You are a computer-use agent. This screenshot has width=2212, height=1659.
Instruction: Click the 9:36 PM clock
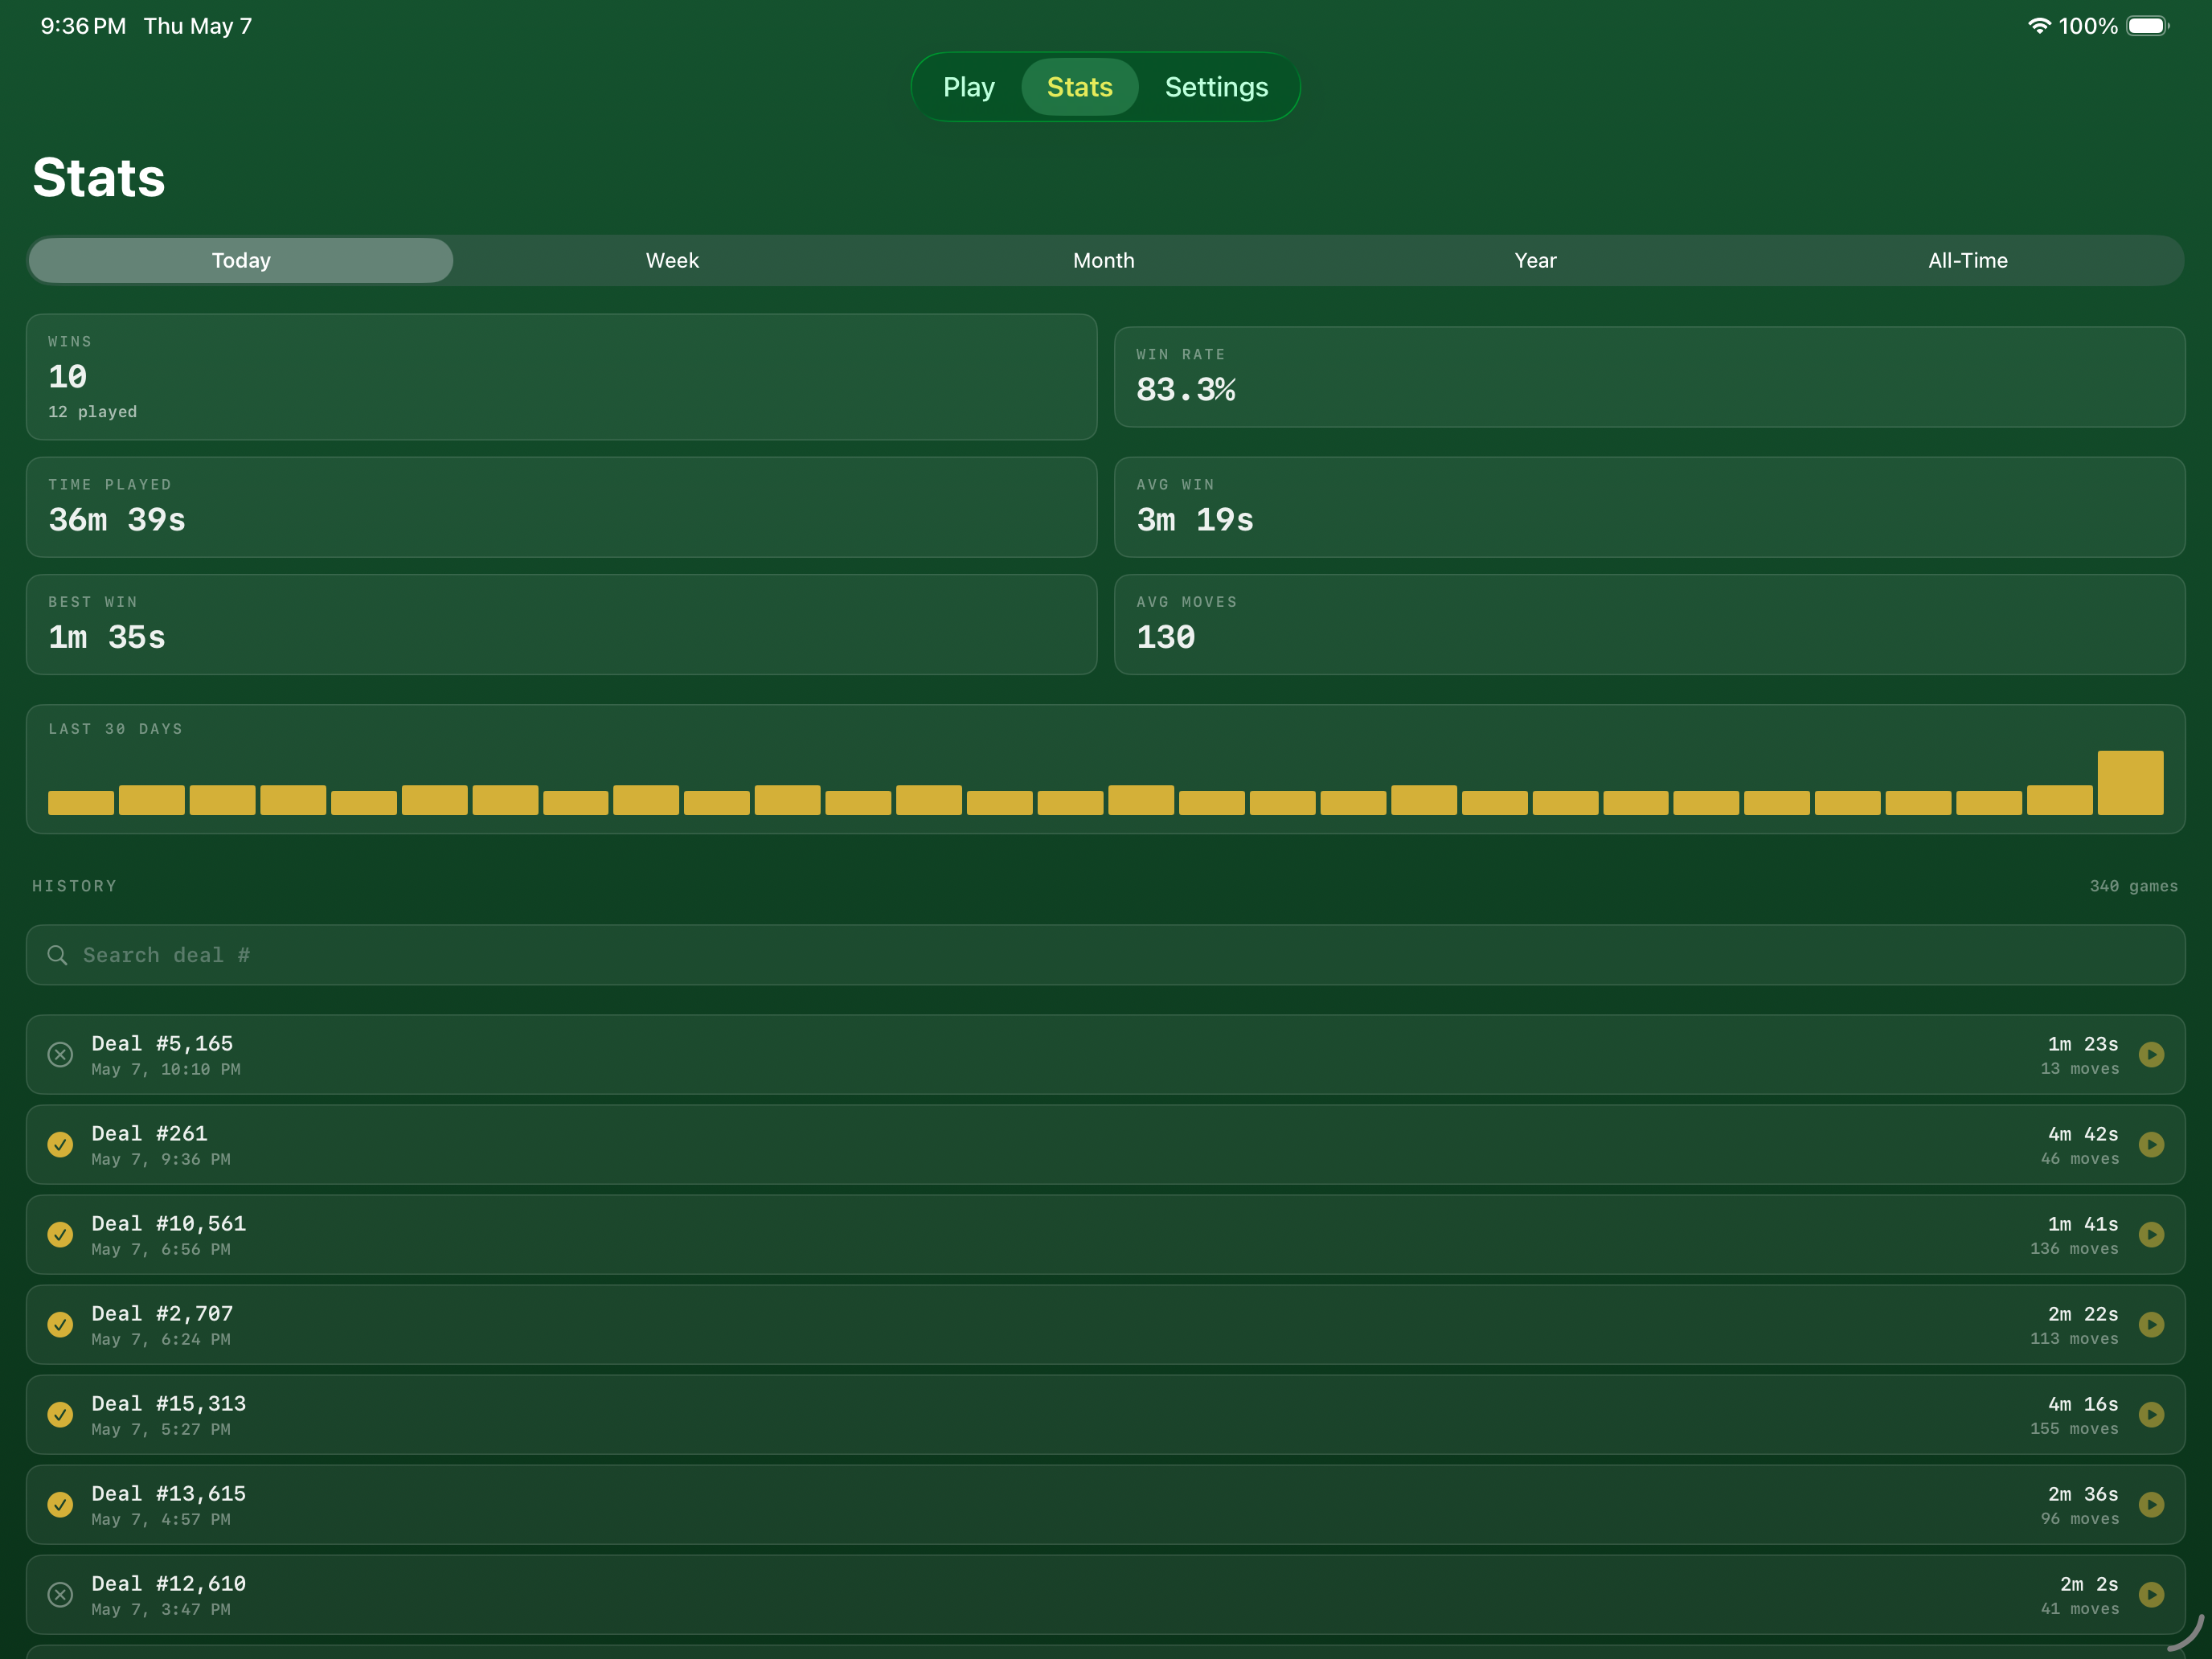tap(83, 26)
